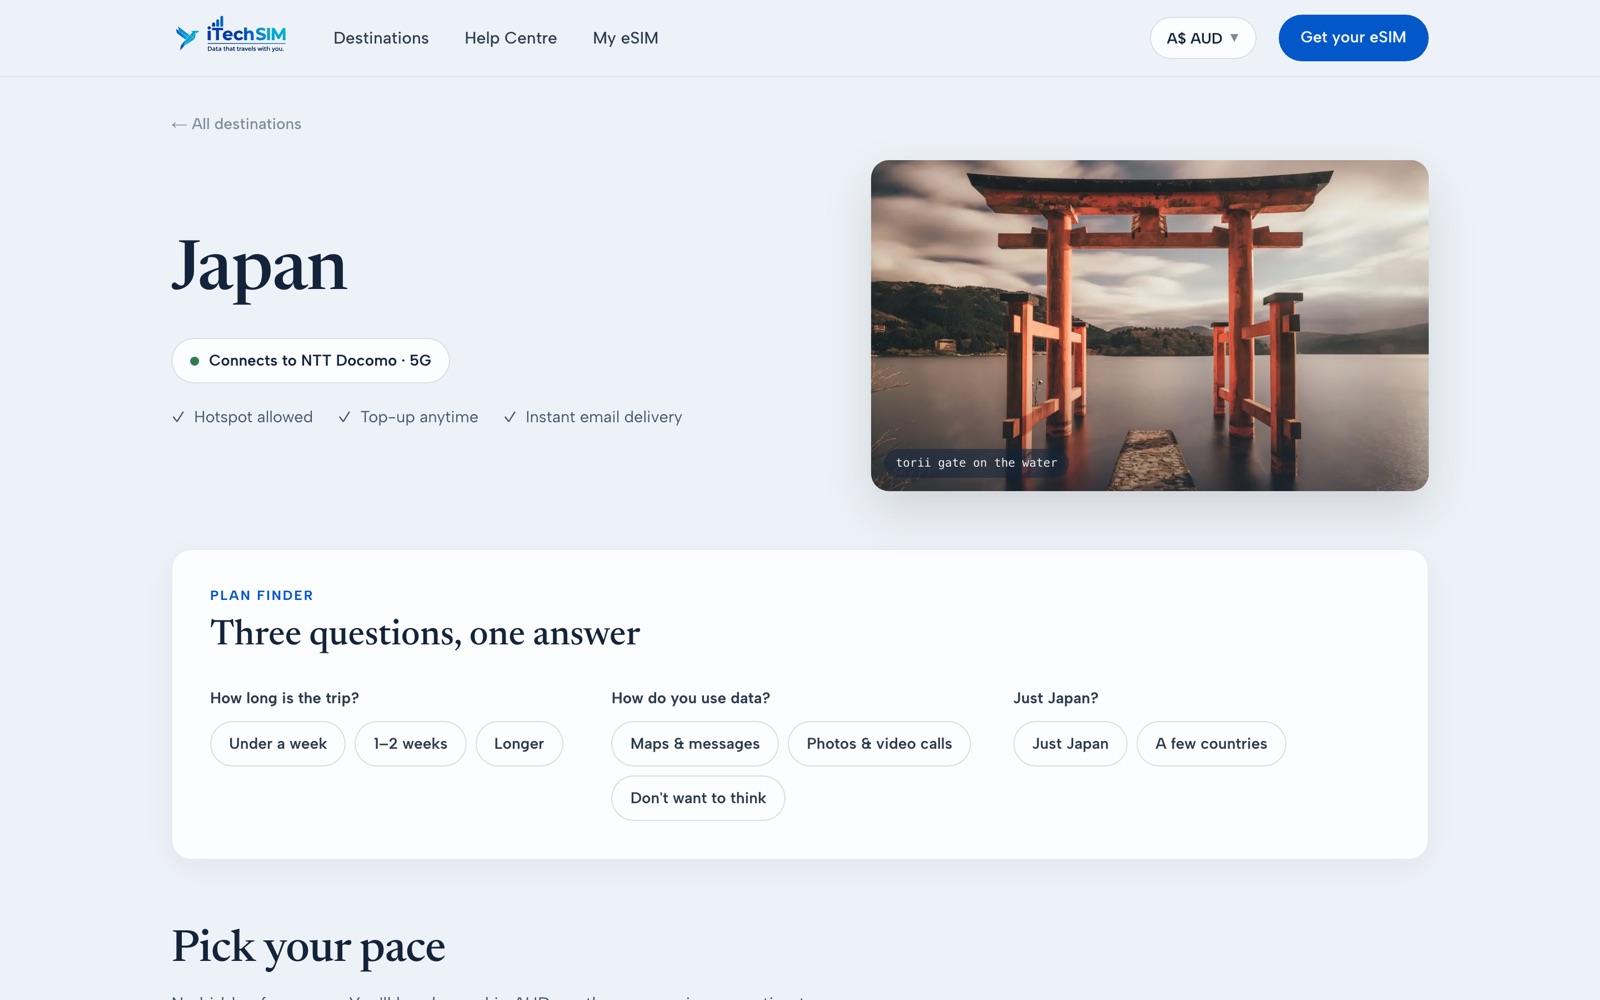Select Maps & messages data usage

695,744
